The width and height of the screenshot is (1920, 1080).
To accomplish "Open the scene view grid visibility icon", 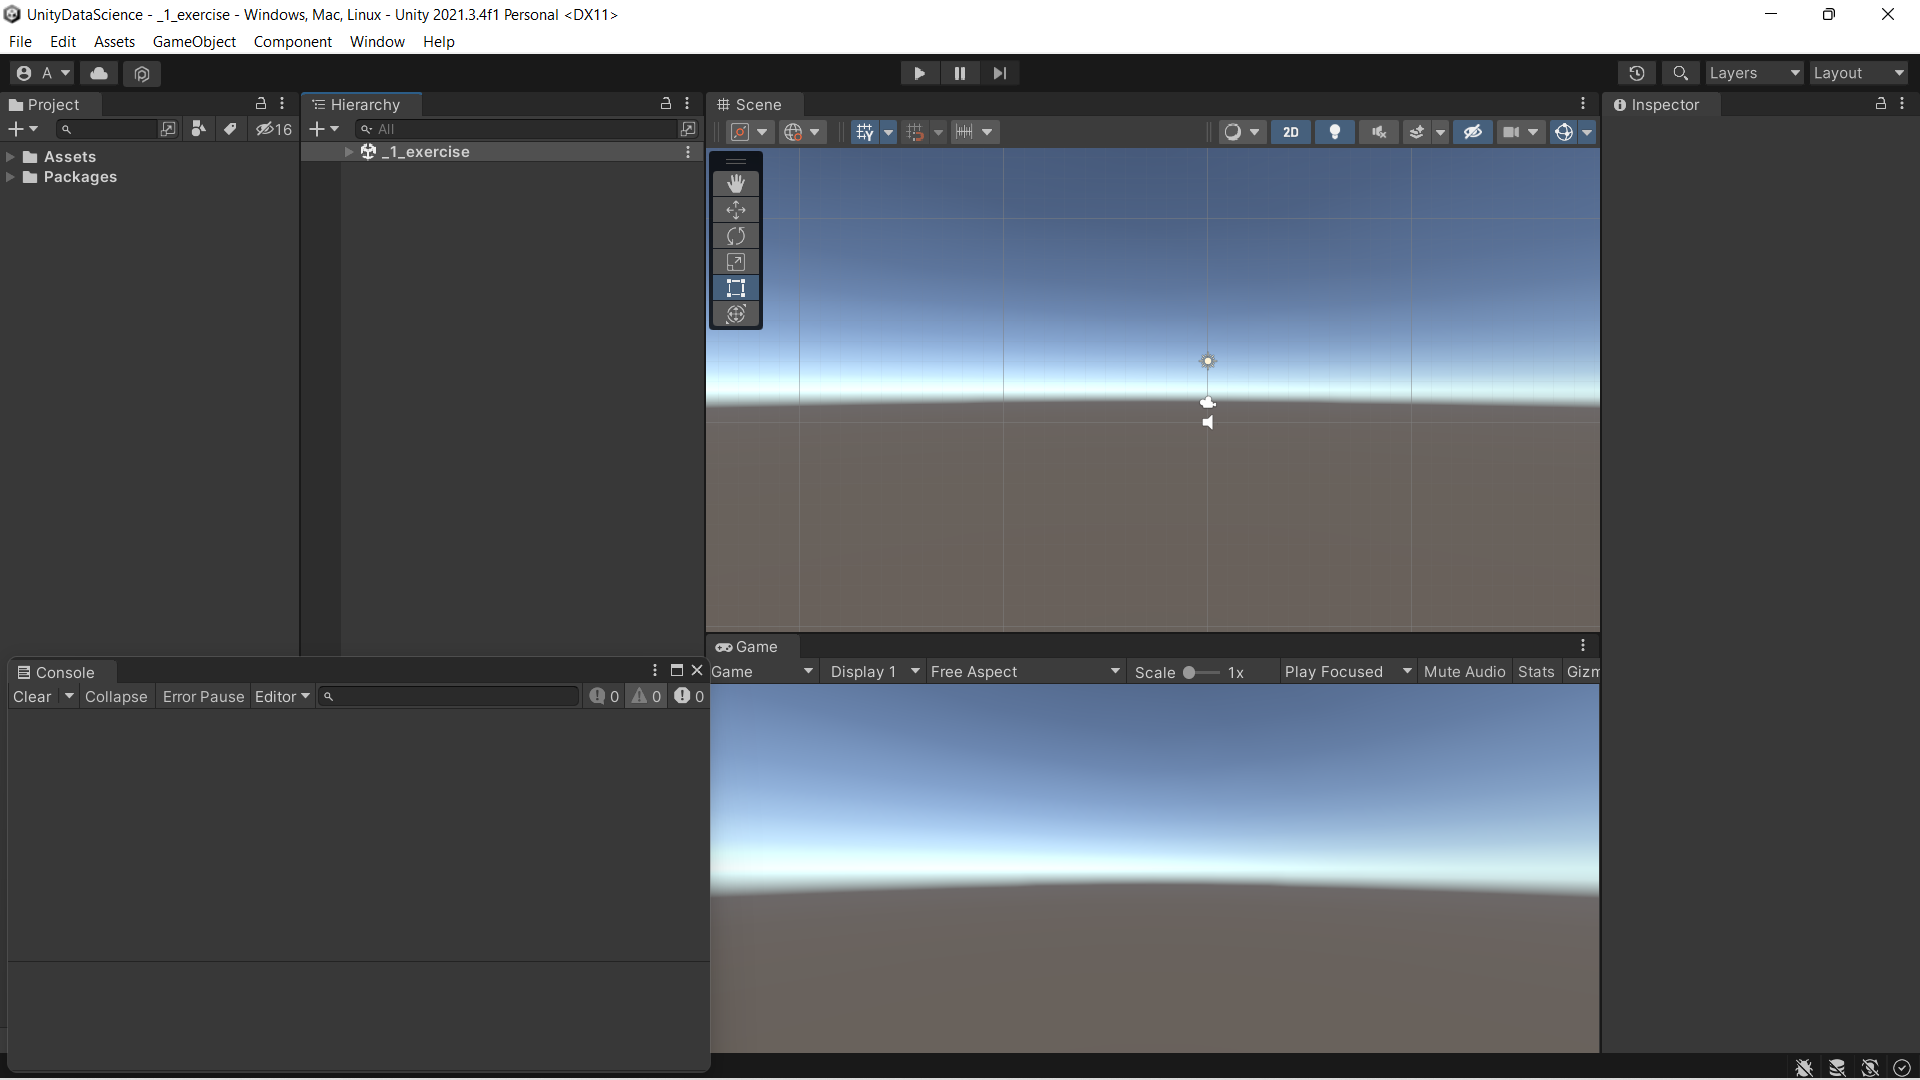I will (865, 131).
